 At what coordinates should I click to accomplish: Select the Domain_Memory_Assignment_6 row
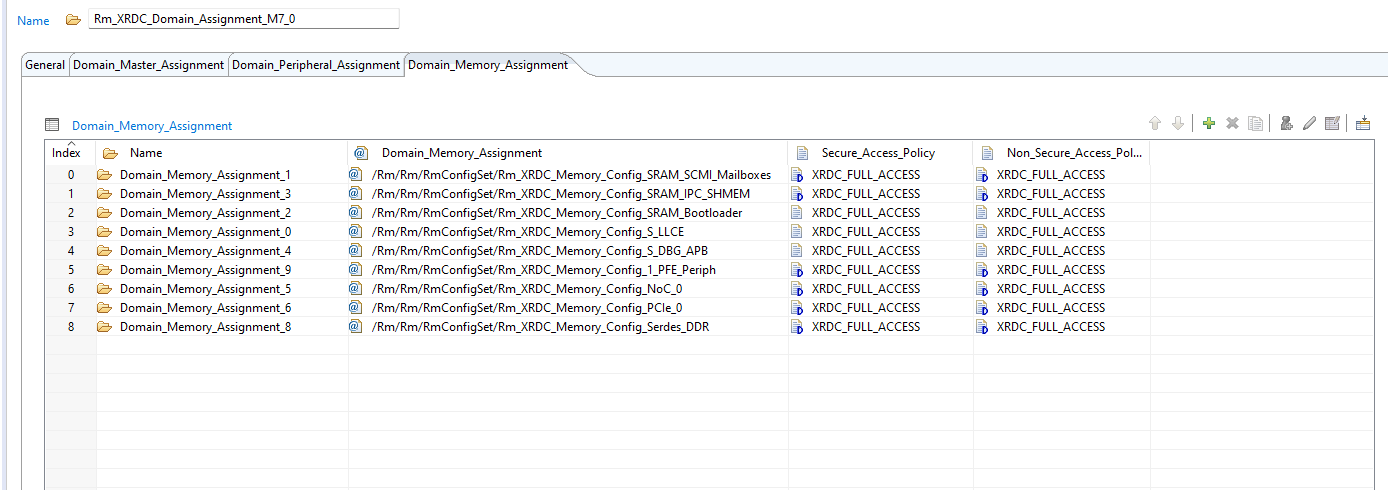205,308
